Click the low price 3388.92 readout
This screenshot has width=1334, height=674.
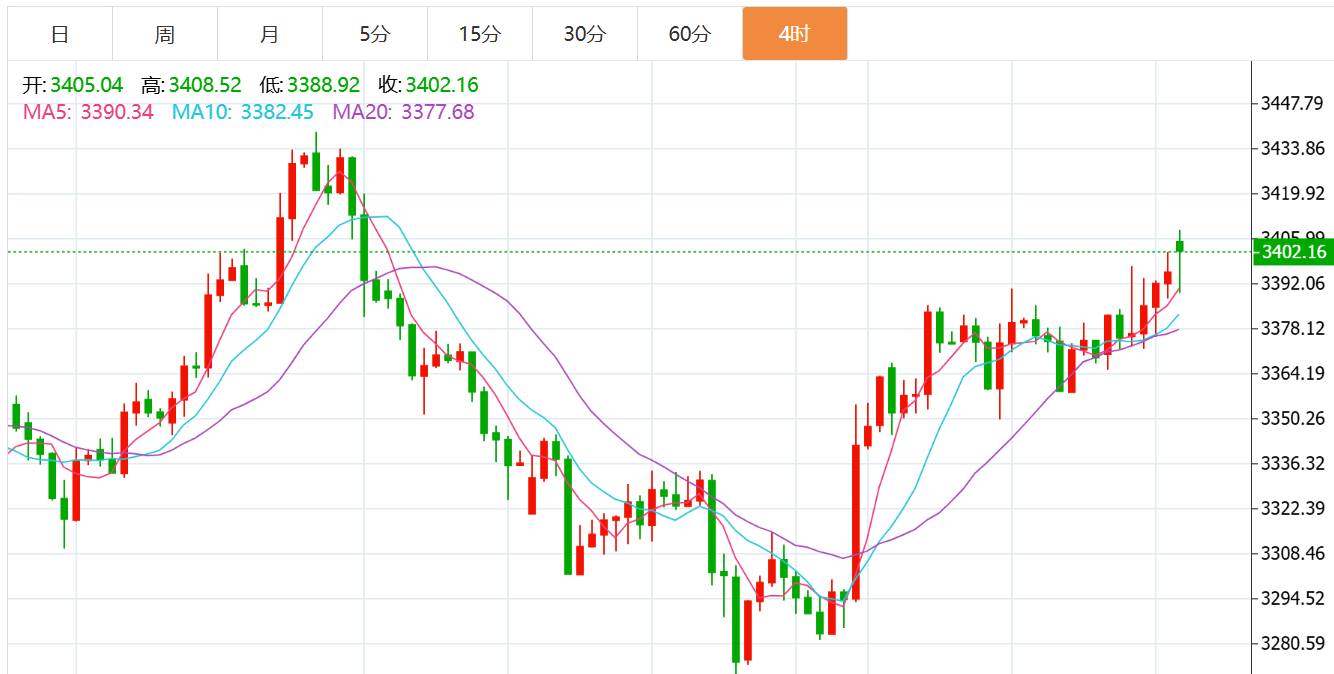(323, 85)
